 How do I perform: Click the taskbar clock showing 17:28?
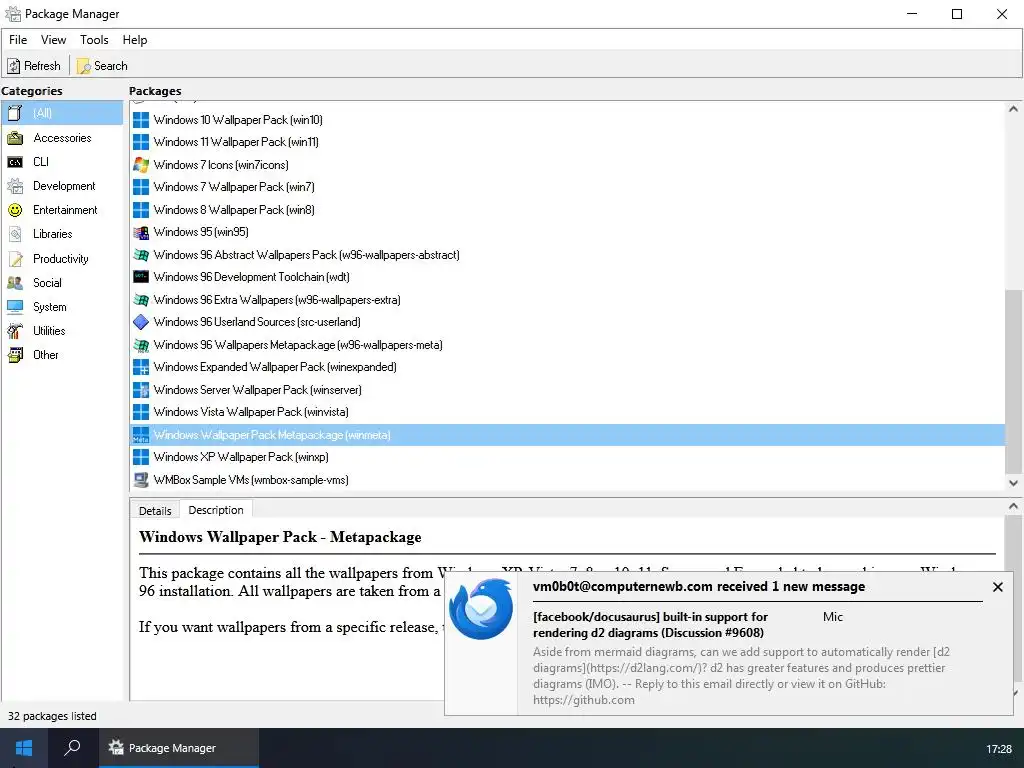(999, 749)
